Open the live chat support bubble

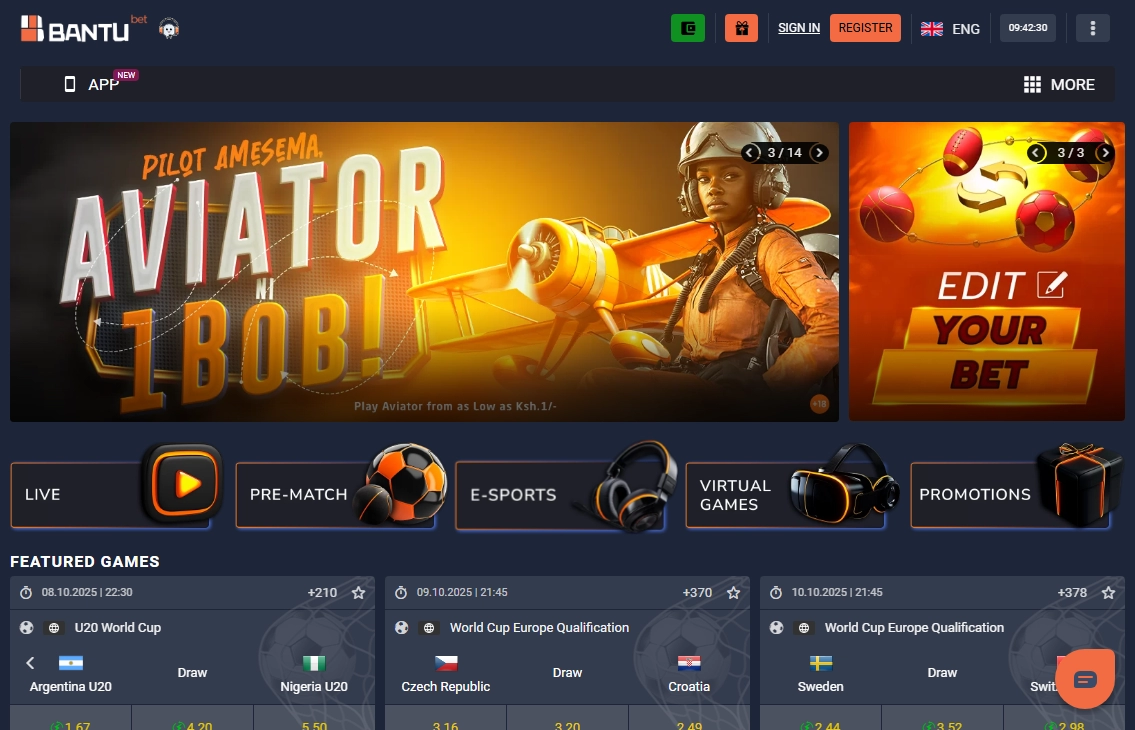(x=1085, y=679)
